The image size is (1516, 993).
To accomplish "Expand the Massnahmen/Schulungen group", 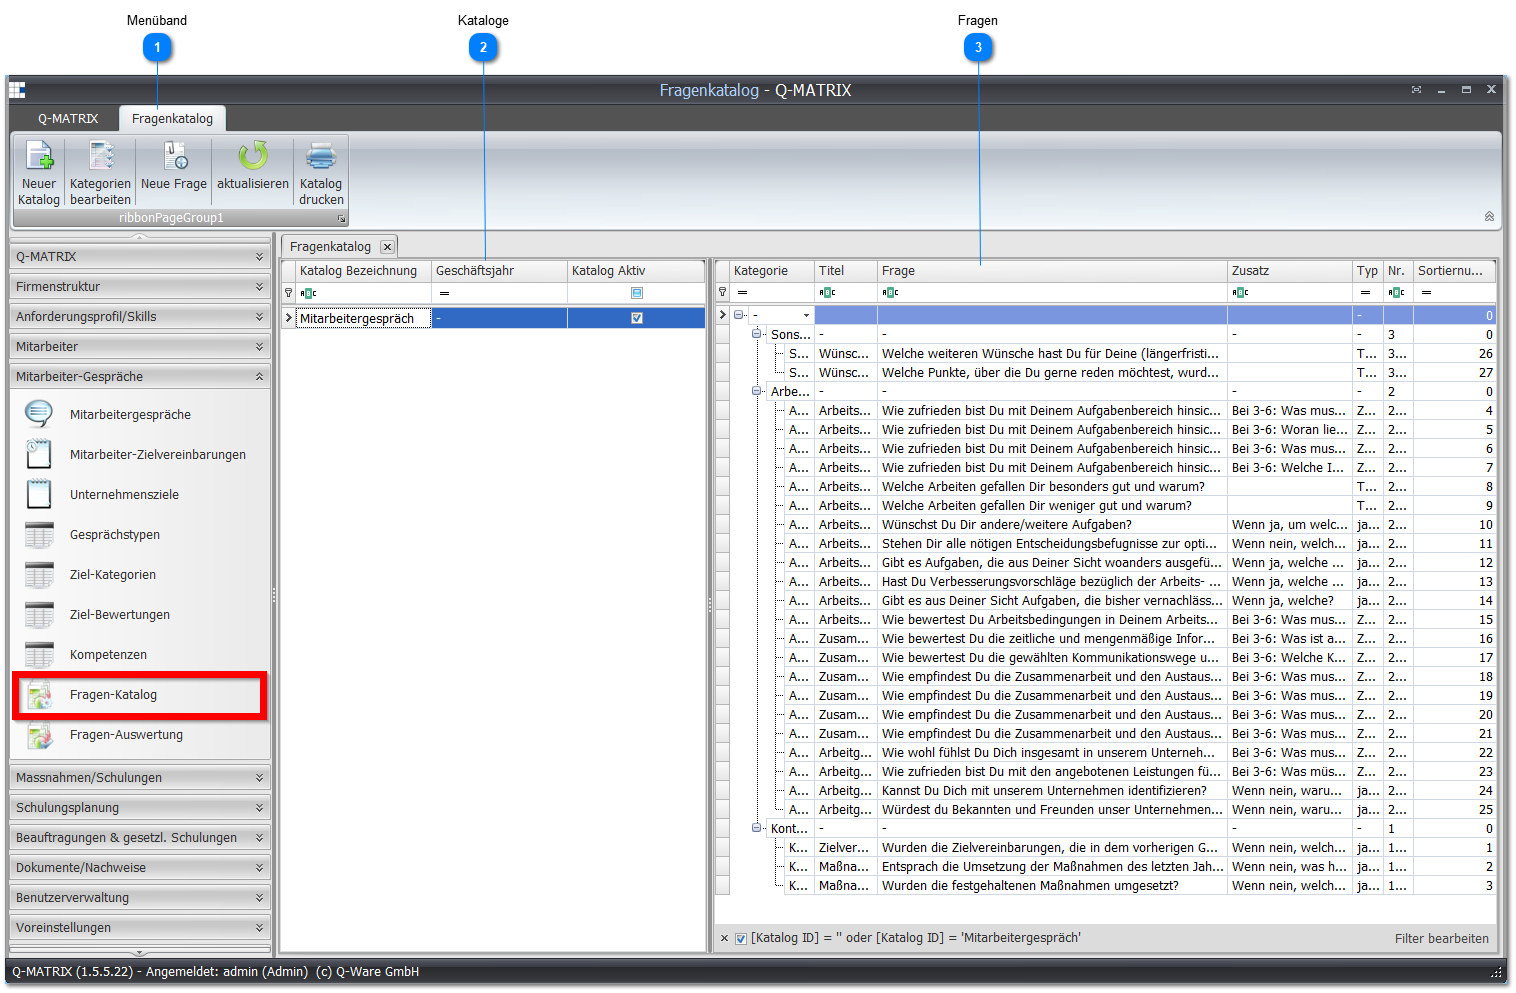I will [x=140, y=778].
